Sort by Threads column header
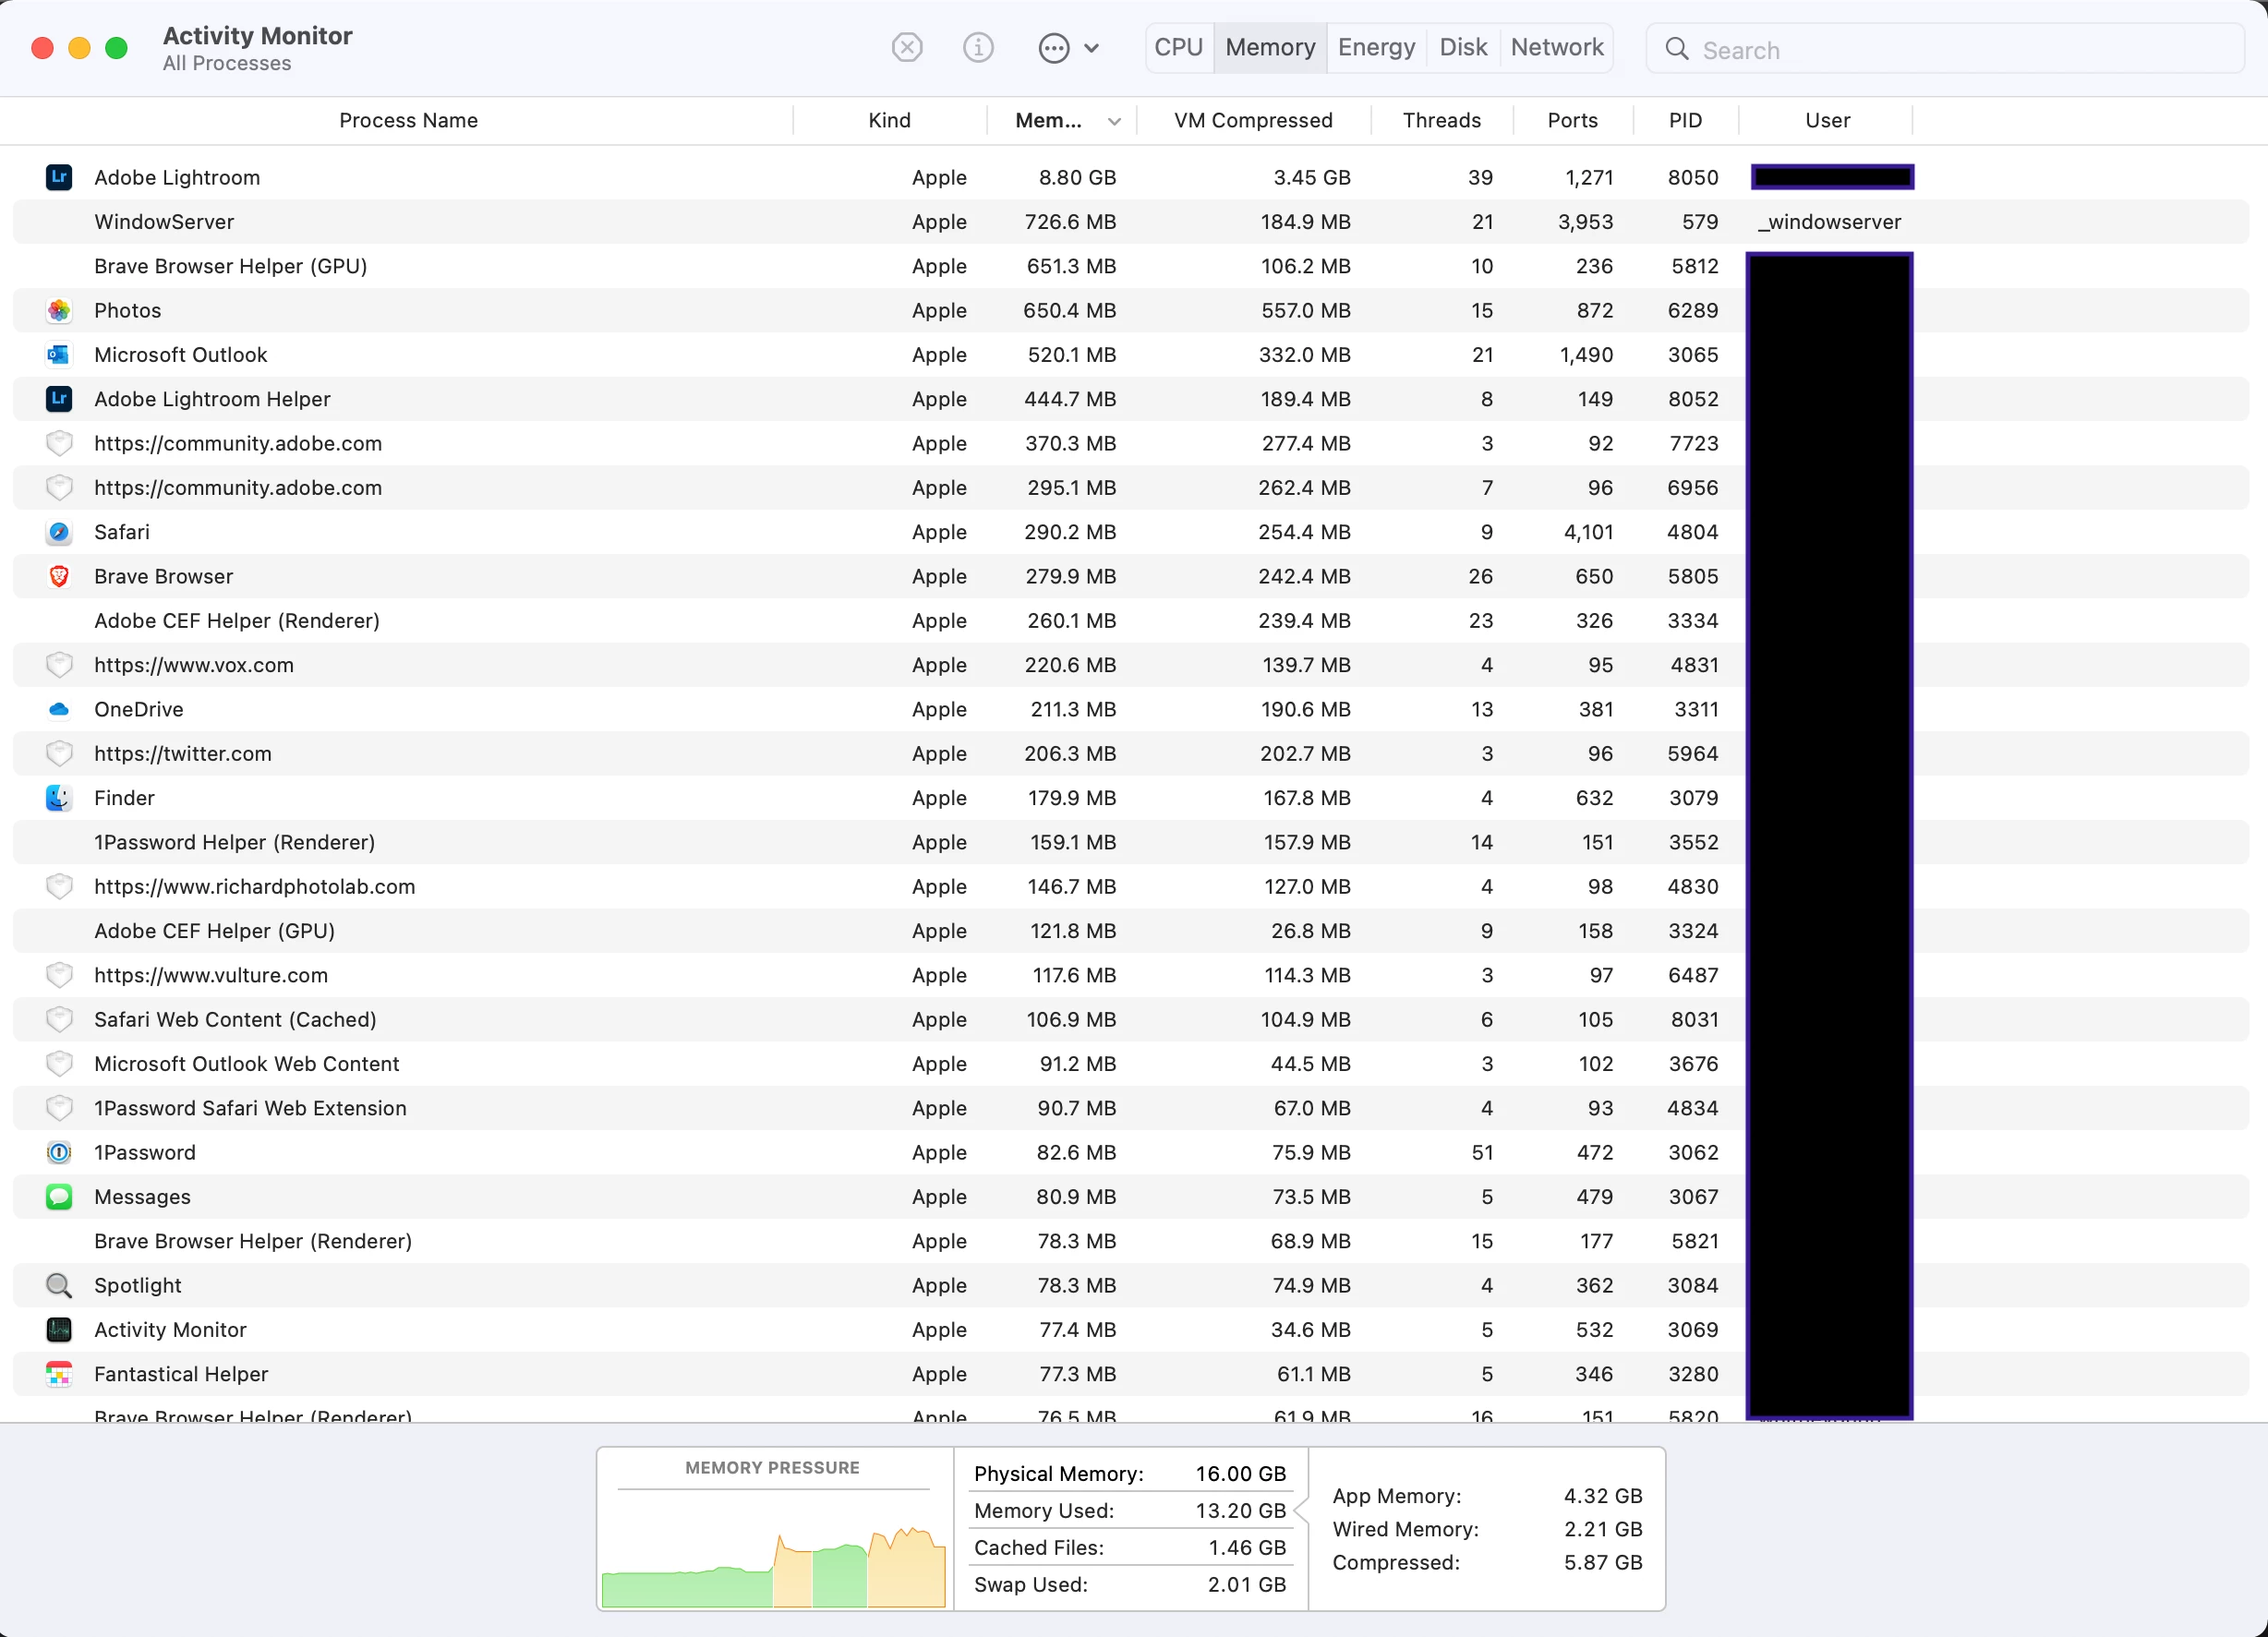Viewport: 2268px width, 1637px height. click(1441, 121)
